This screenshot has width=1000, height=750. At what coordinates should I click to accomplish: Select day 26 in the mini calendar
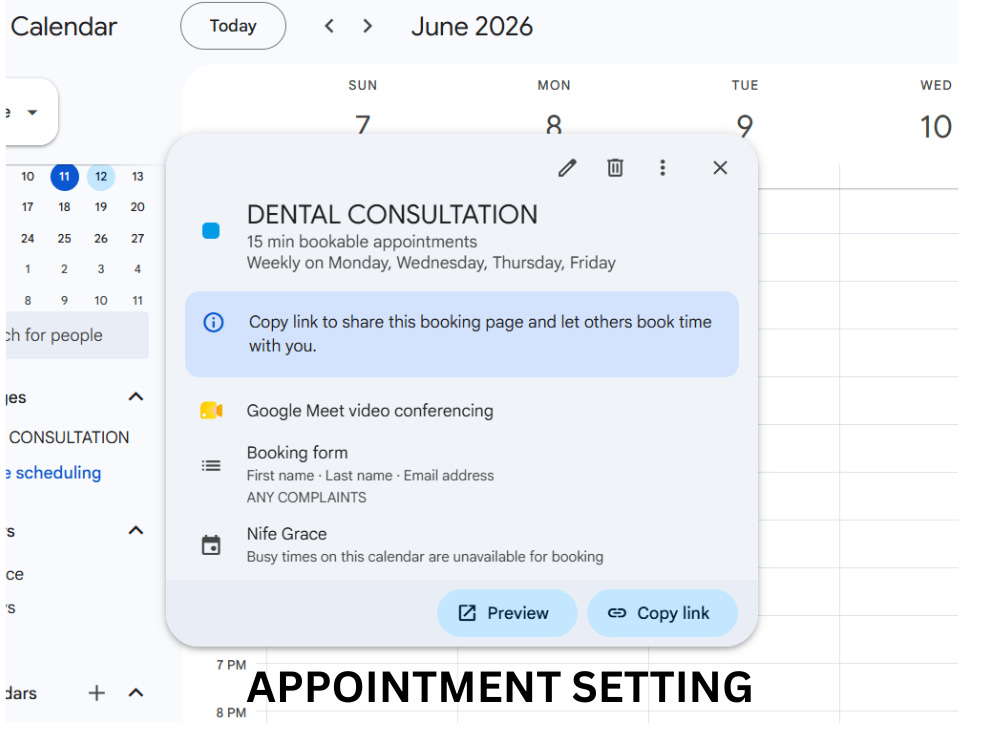[101, 239]
